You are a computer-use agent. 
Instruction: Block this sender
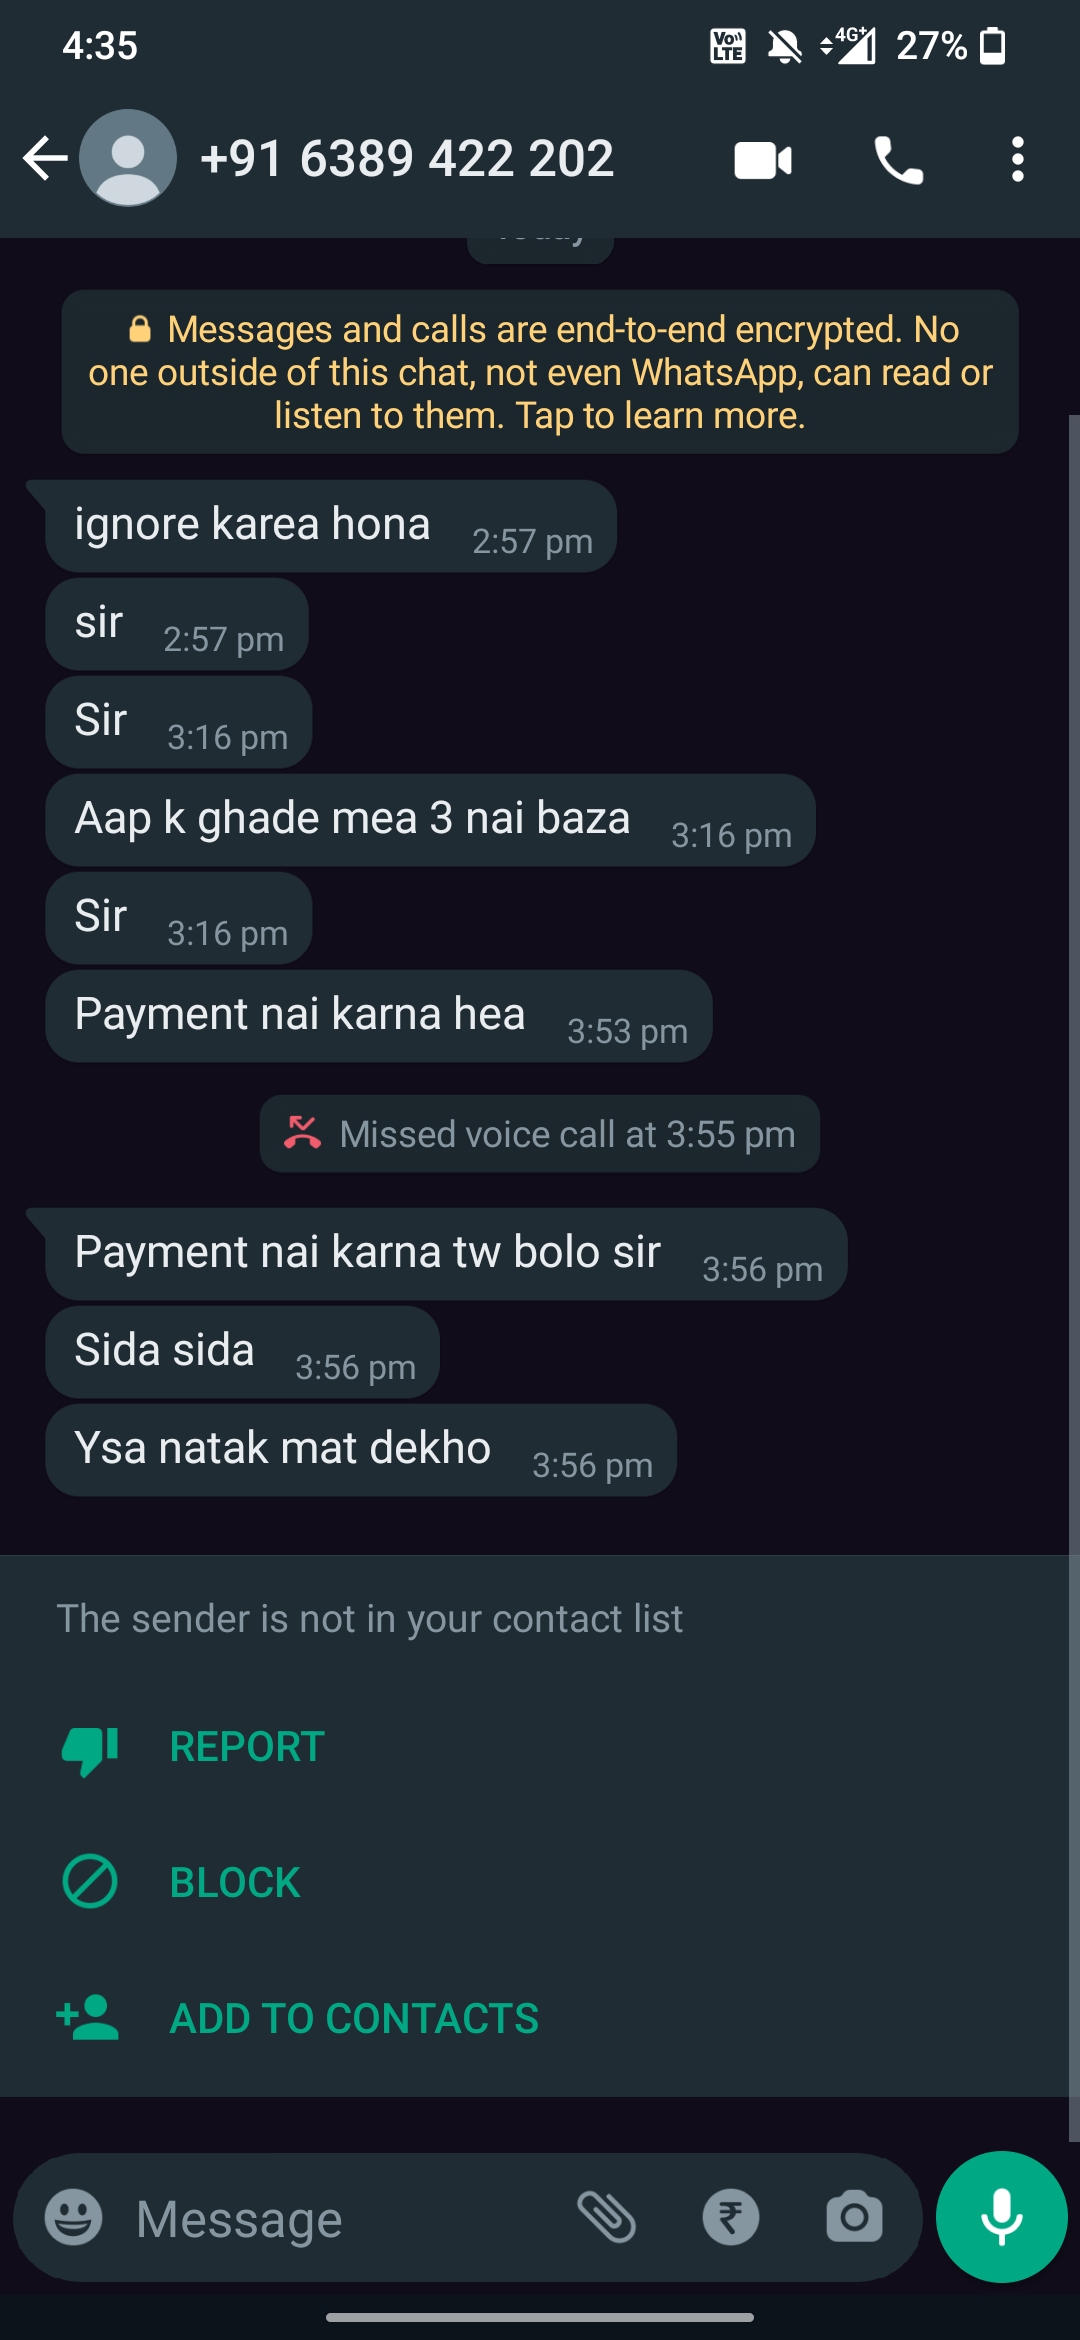pyautogui.click(x=235, y=1883)
